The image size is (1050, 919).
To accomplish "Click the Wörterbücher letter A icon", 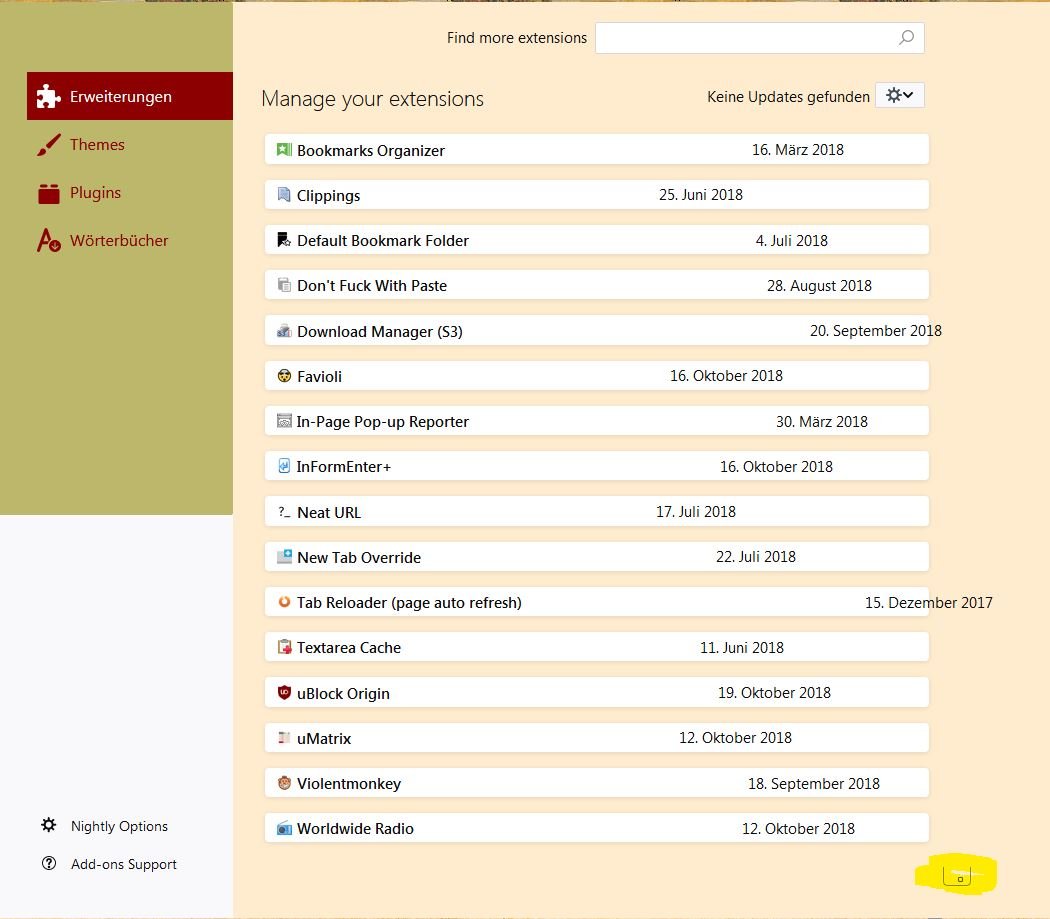I will (x=48, y=240).
